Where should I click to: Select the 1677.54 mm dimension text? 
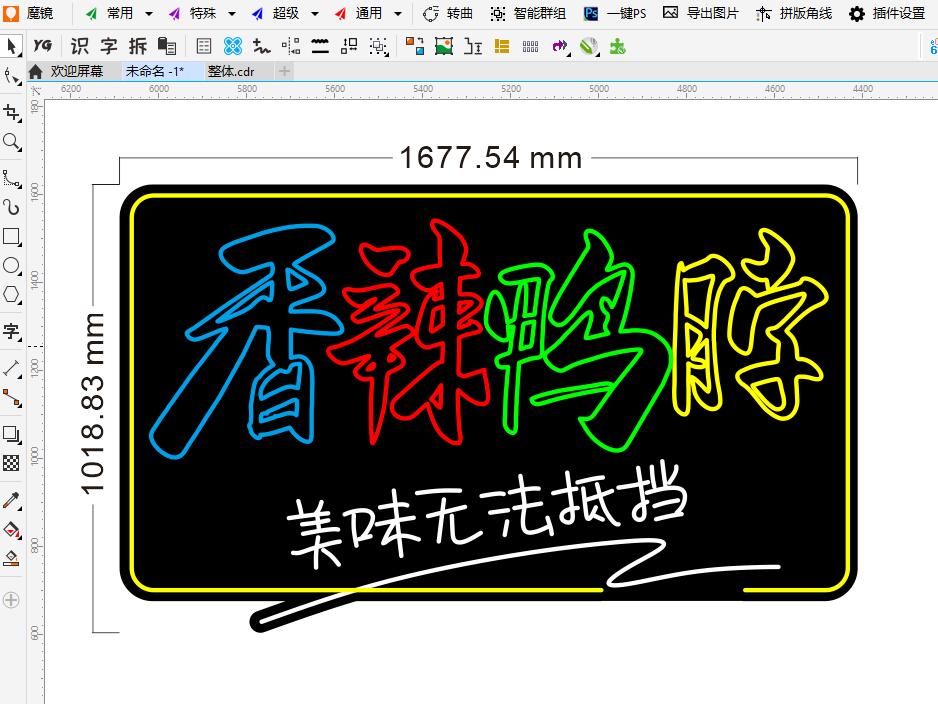point(491,158)
